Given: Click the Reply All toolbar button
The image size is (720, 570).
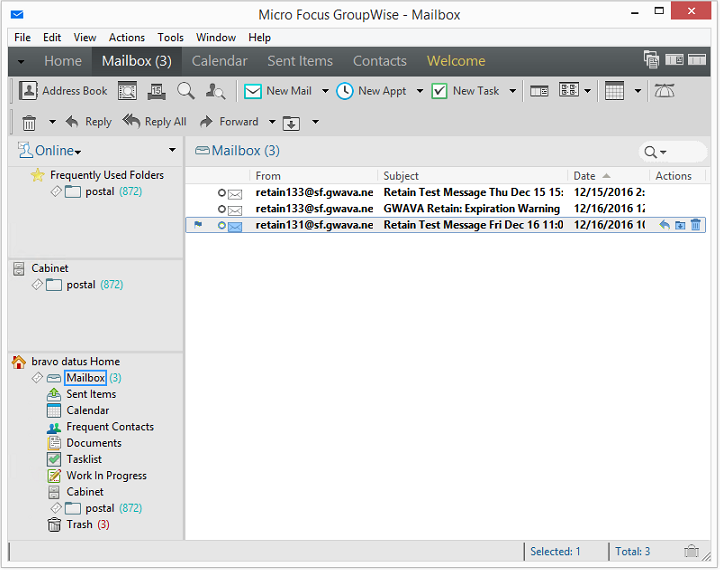Looking at the screenshot, I should [155, 122].
